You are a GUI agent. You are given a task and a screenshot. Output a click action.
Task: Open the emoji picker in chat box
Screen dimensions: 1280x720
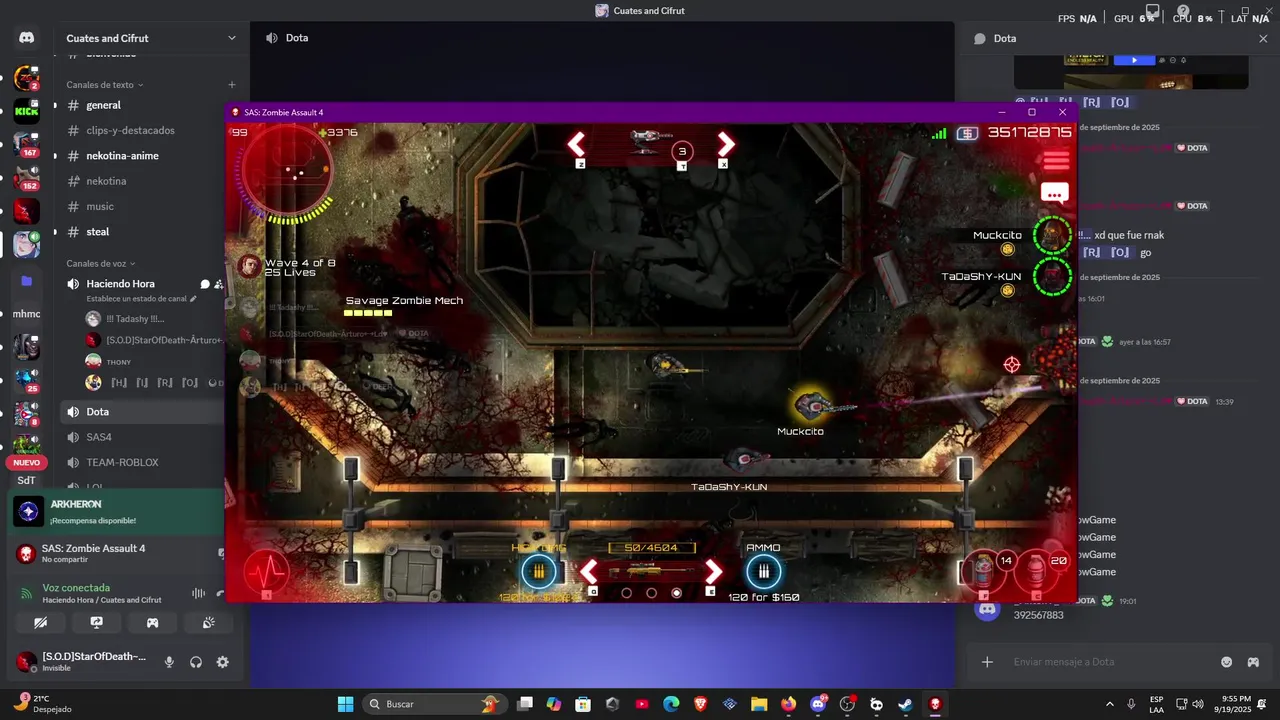(1227, 662)
